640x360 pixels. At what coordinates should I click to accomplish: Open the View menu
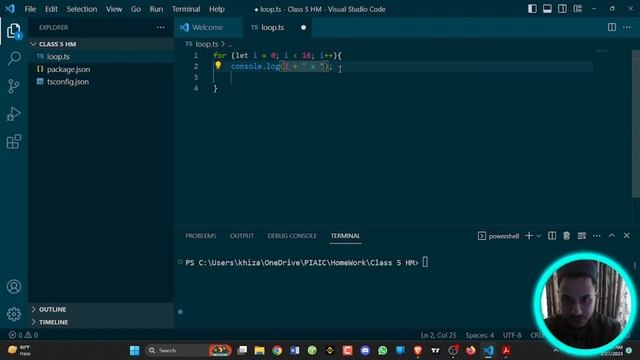114,9
